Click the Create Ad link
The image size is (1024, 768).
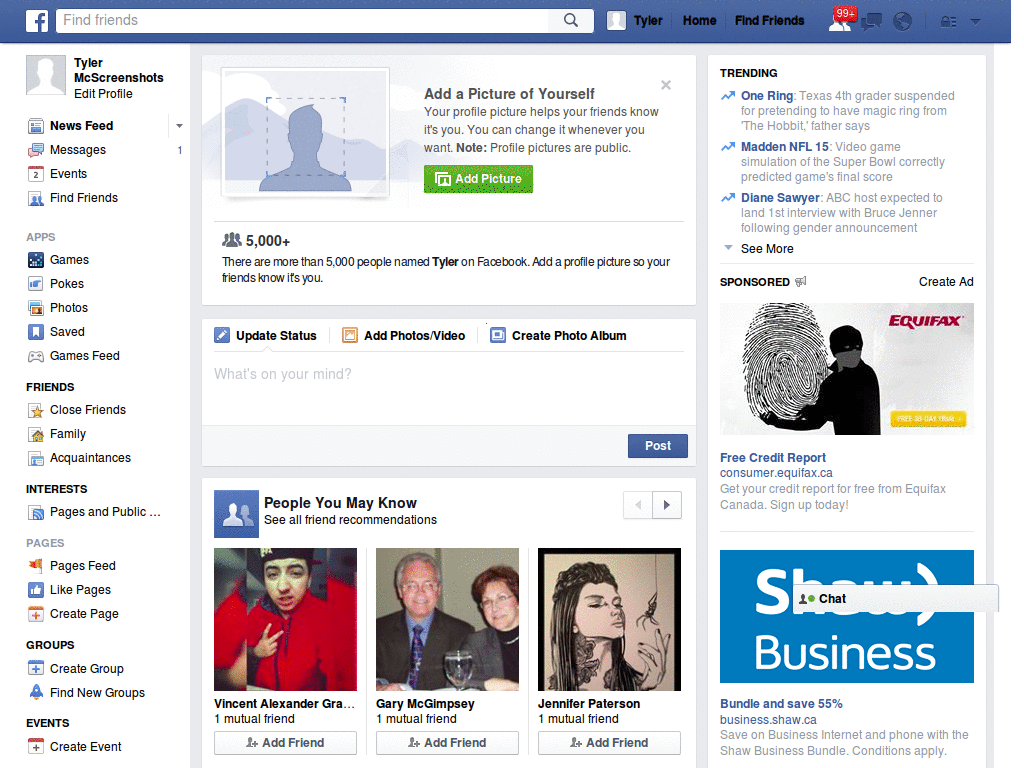point(946,282)
